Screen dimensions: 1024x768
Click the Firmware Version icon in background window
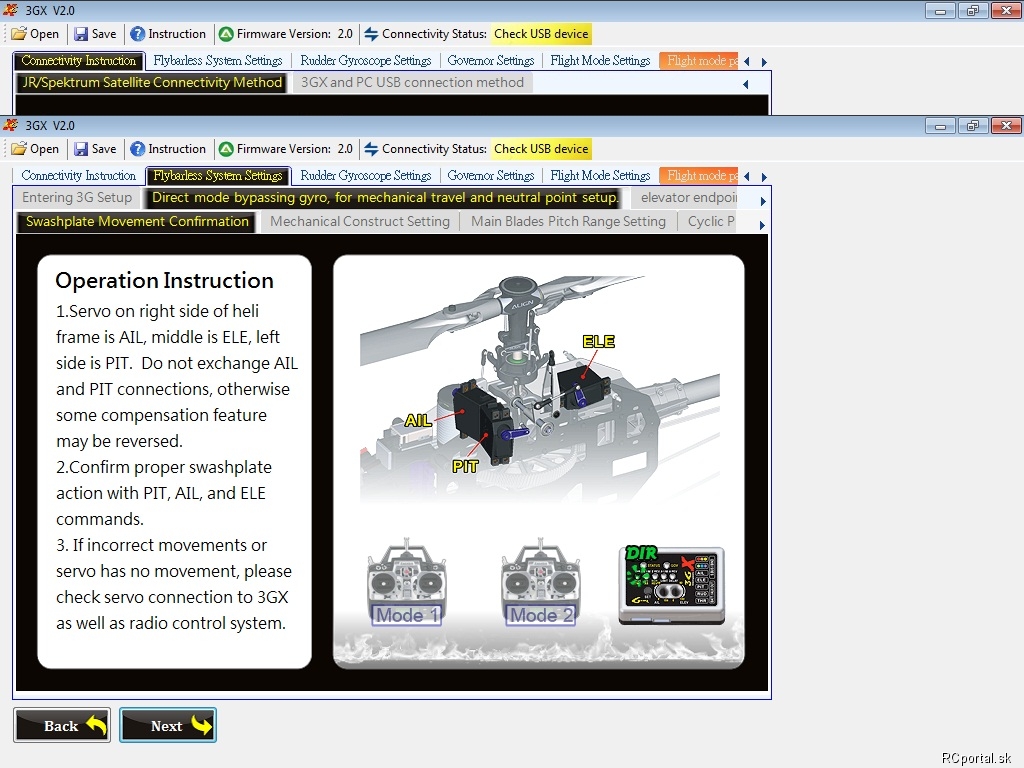point(226,34)
